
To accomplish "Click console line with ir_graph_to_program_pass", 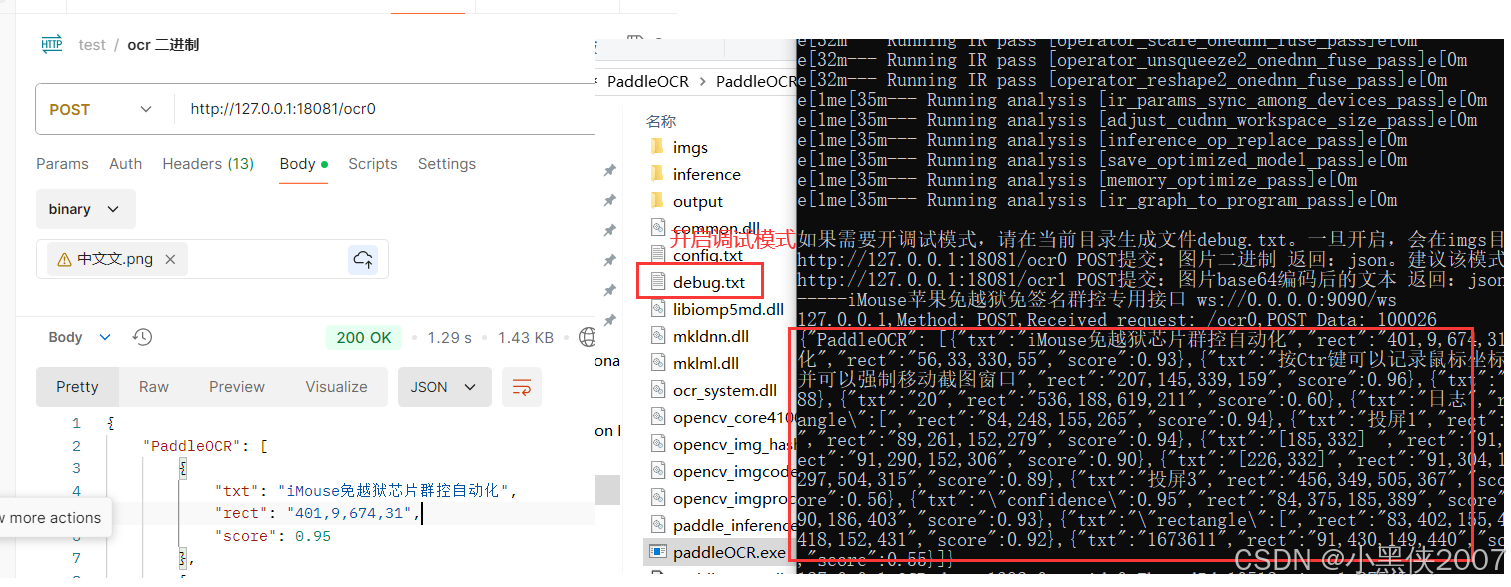I will coord(1097,200).
